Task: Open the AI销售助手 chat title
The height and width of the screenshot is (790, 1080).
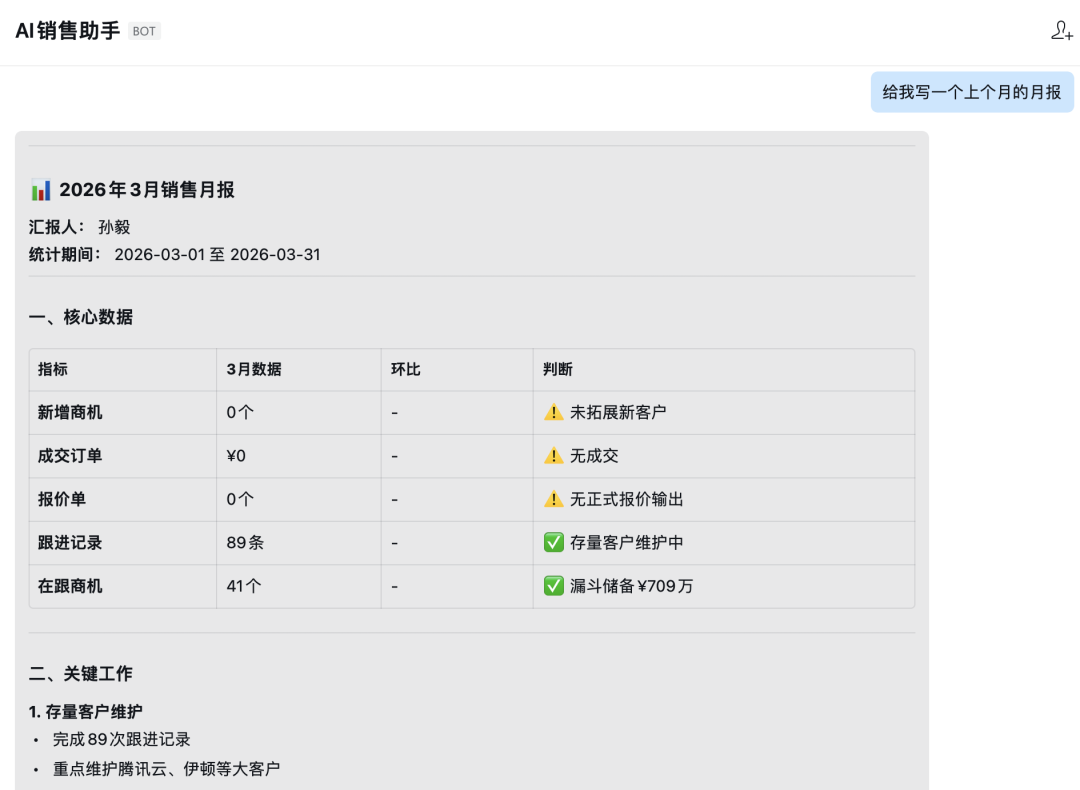Action: (67, 30)
